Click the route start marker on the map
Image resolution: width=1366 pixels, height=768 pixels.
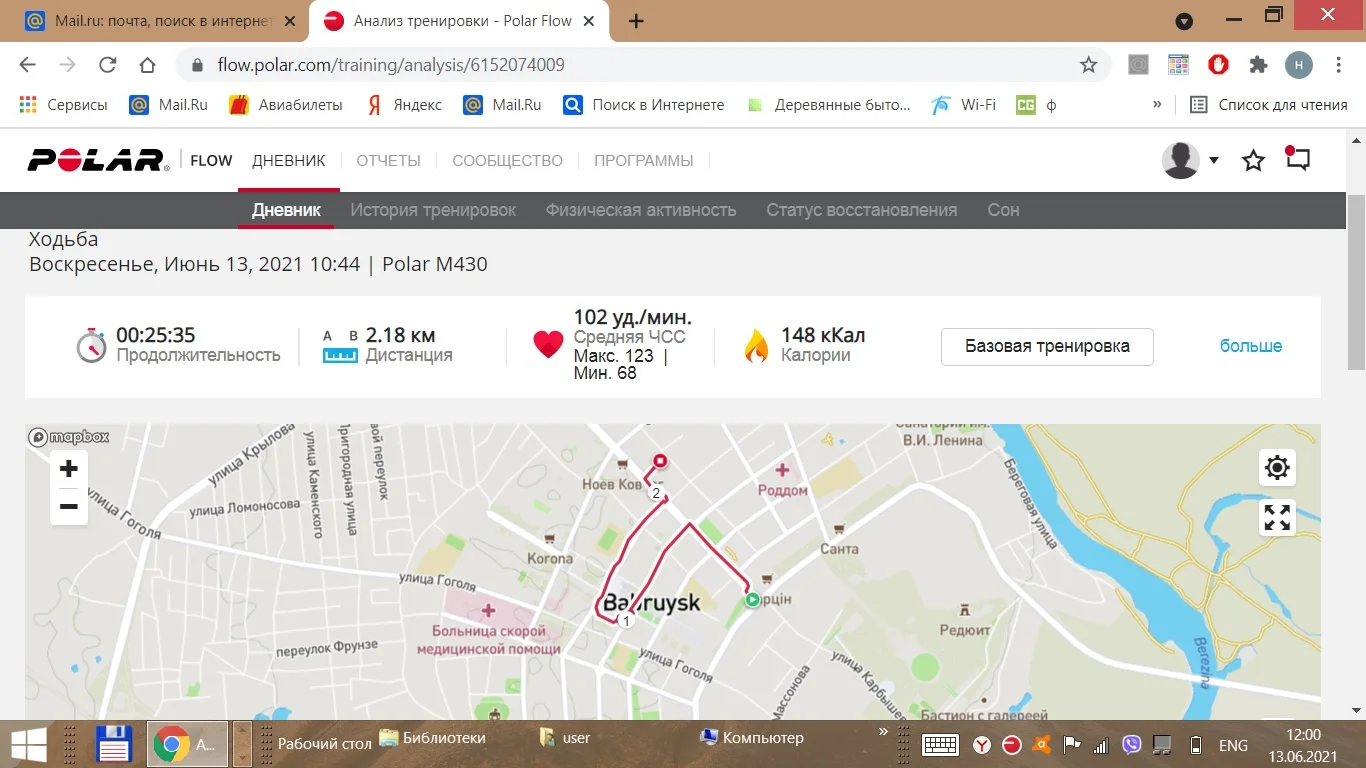pyautogui.click(x=752, y=600)
